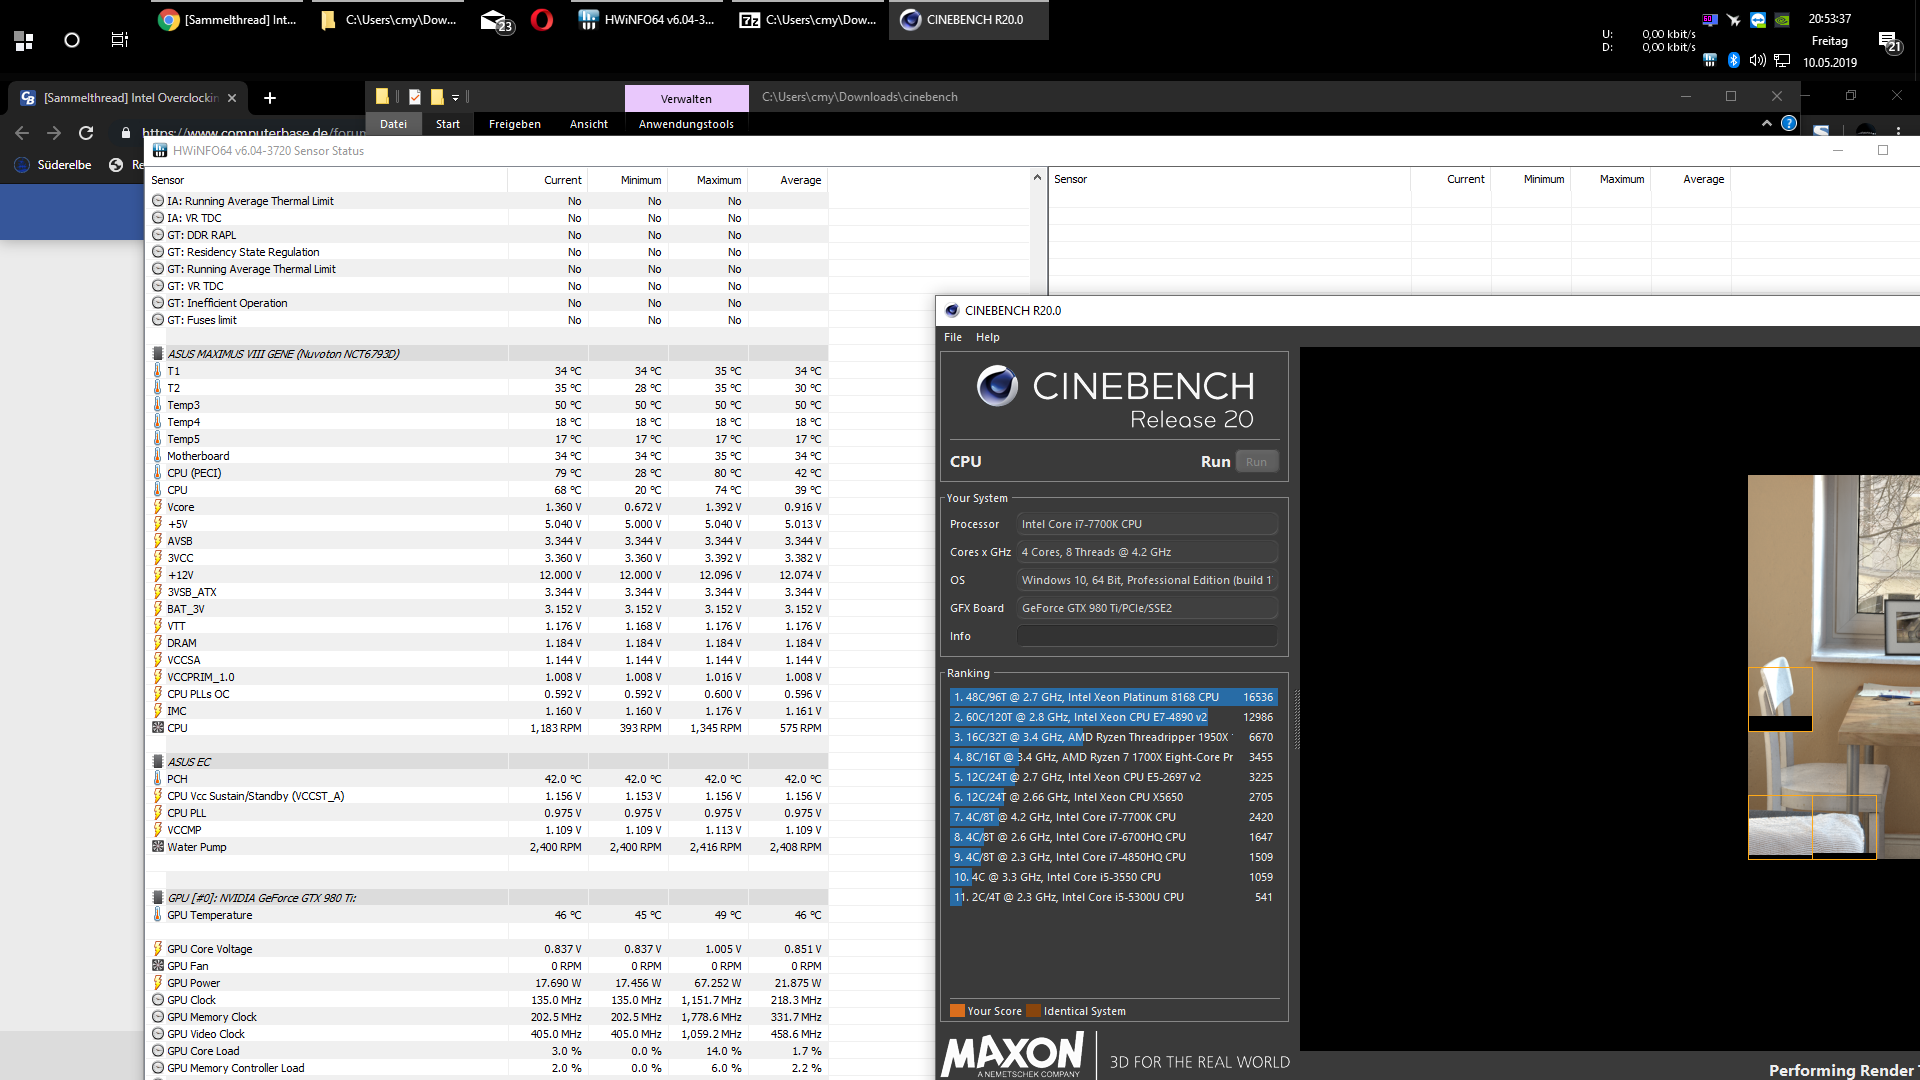
Task: Open a new Chrome tab
Action: tap(269, 98)
